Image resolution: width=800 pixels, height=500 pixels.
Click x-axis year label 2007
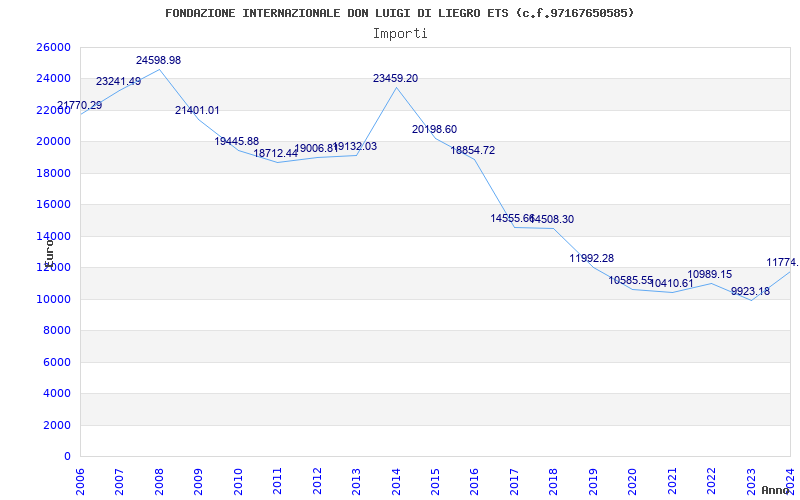[x=120, y=482]
